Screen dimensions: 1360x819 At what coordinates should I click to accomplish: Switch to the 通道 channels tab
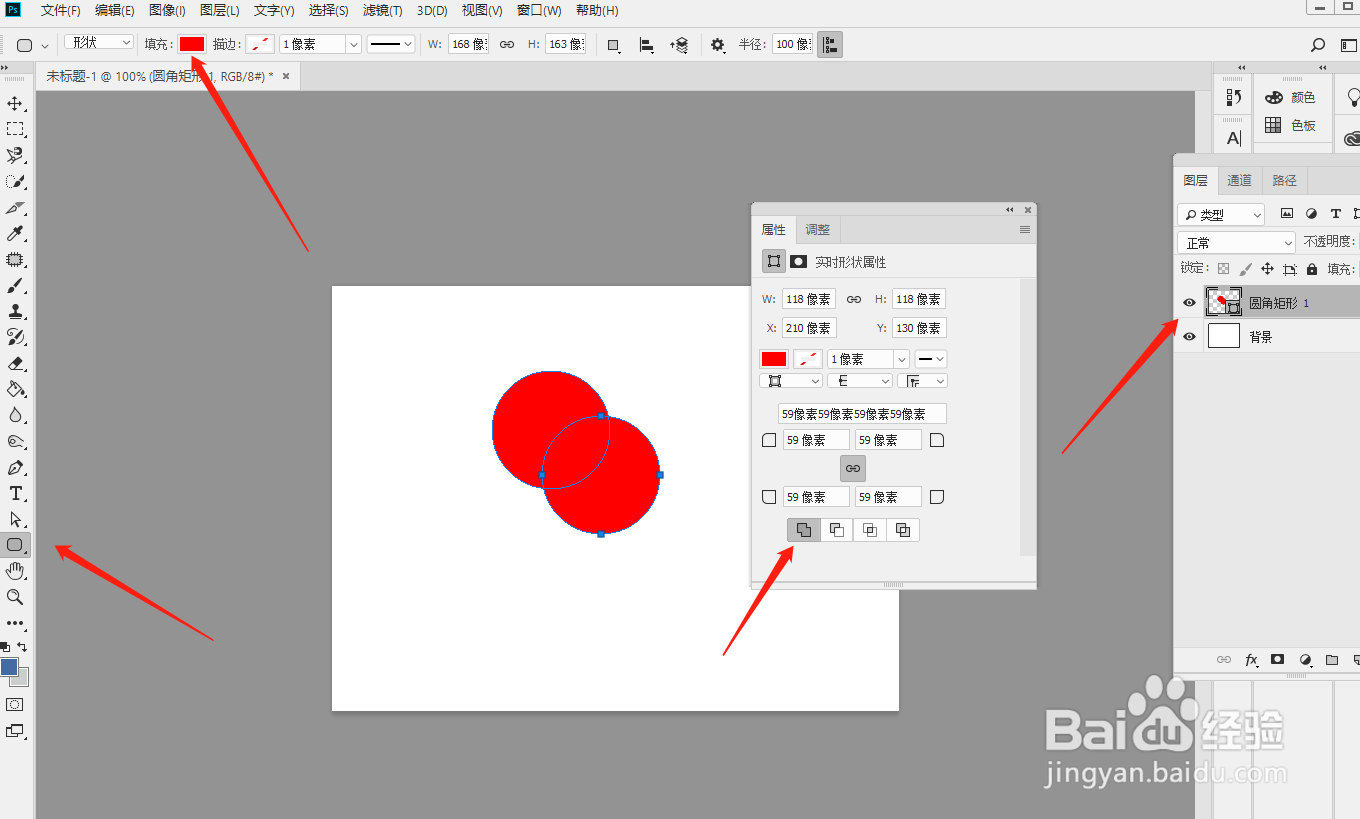[1239, 180]
